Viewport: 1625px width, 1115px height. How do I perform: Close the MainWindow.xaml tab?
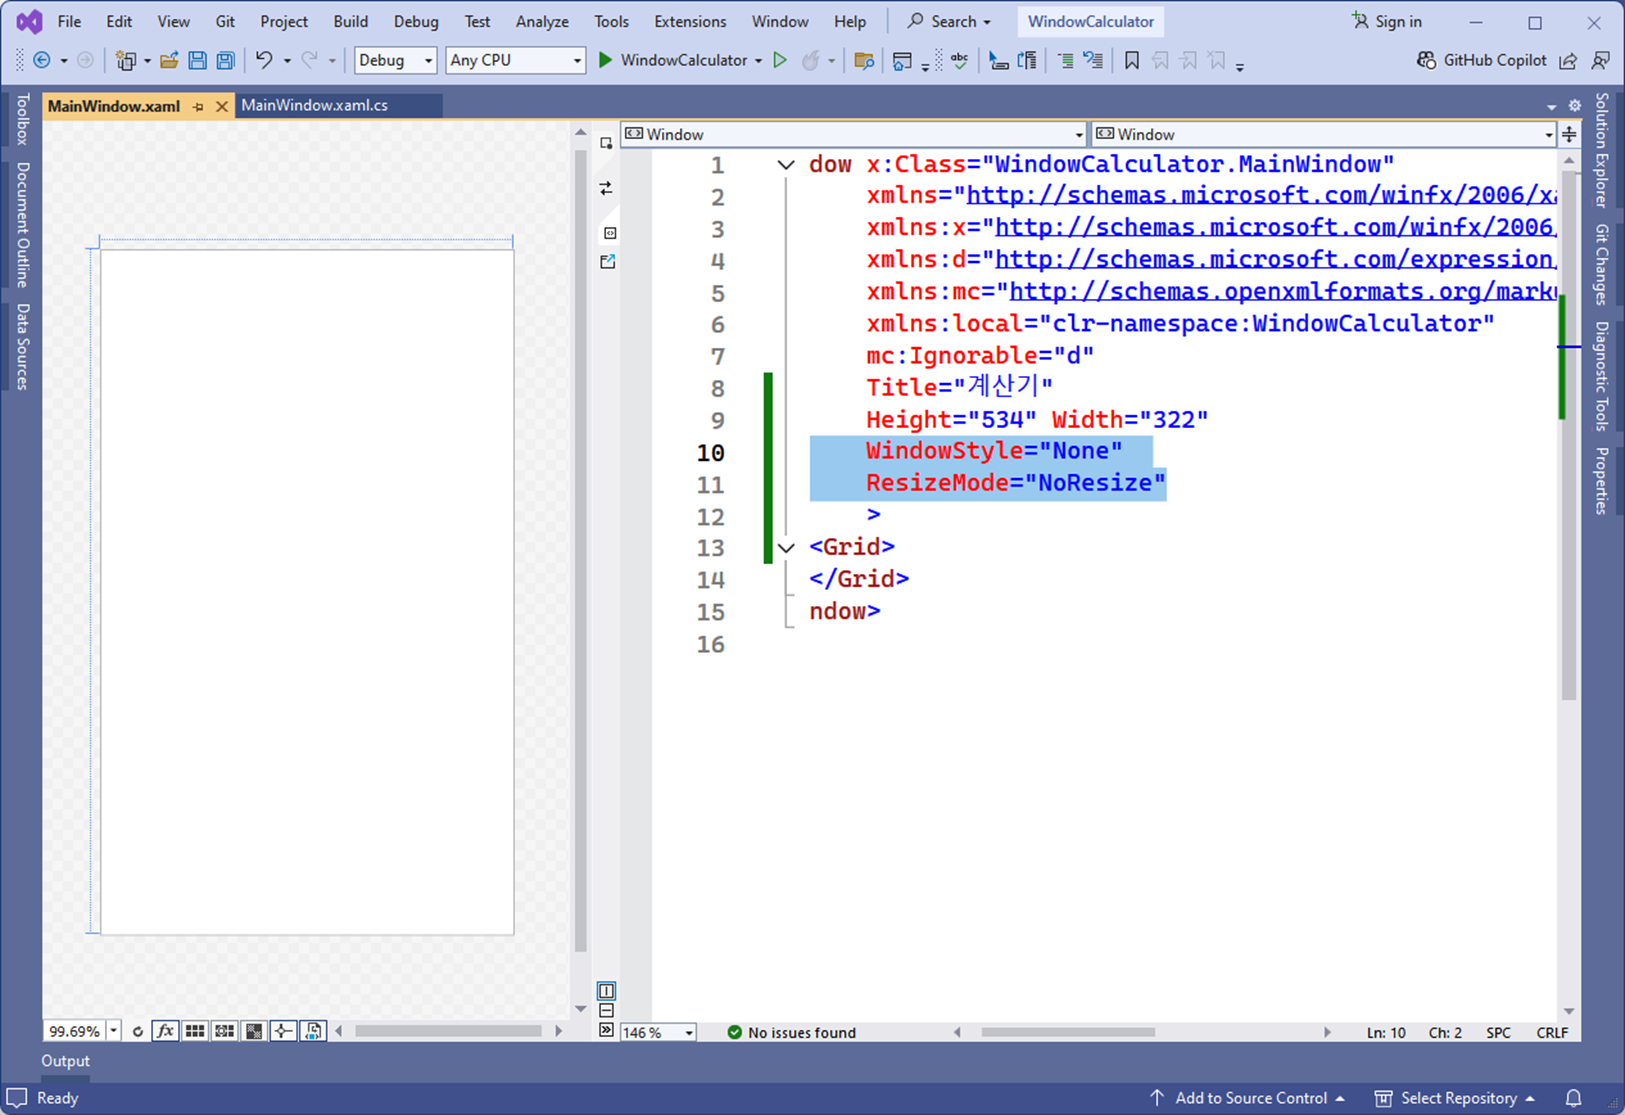click(x=222, y=106)
